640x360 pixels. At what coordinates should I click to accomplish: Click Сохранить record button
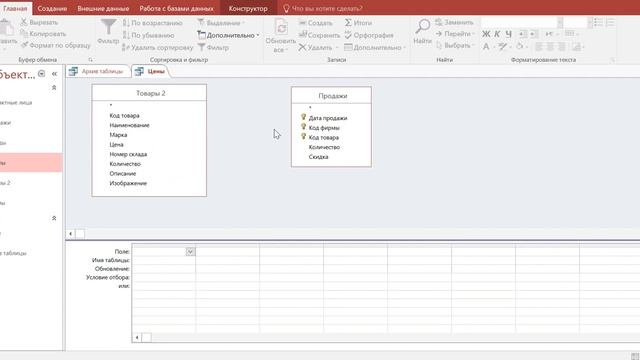[319, 35]
